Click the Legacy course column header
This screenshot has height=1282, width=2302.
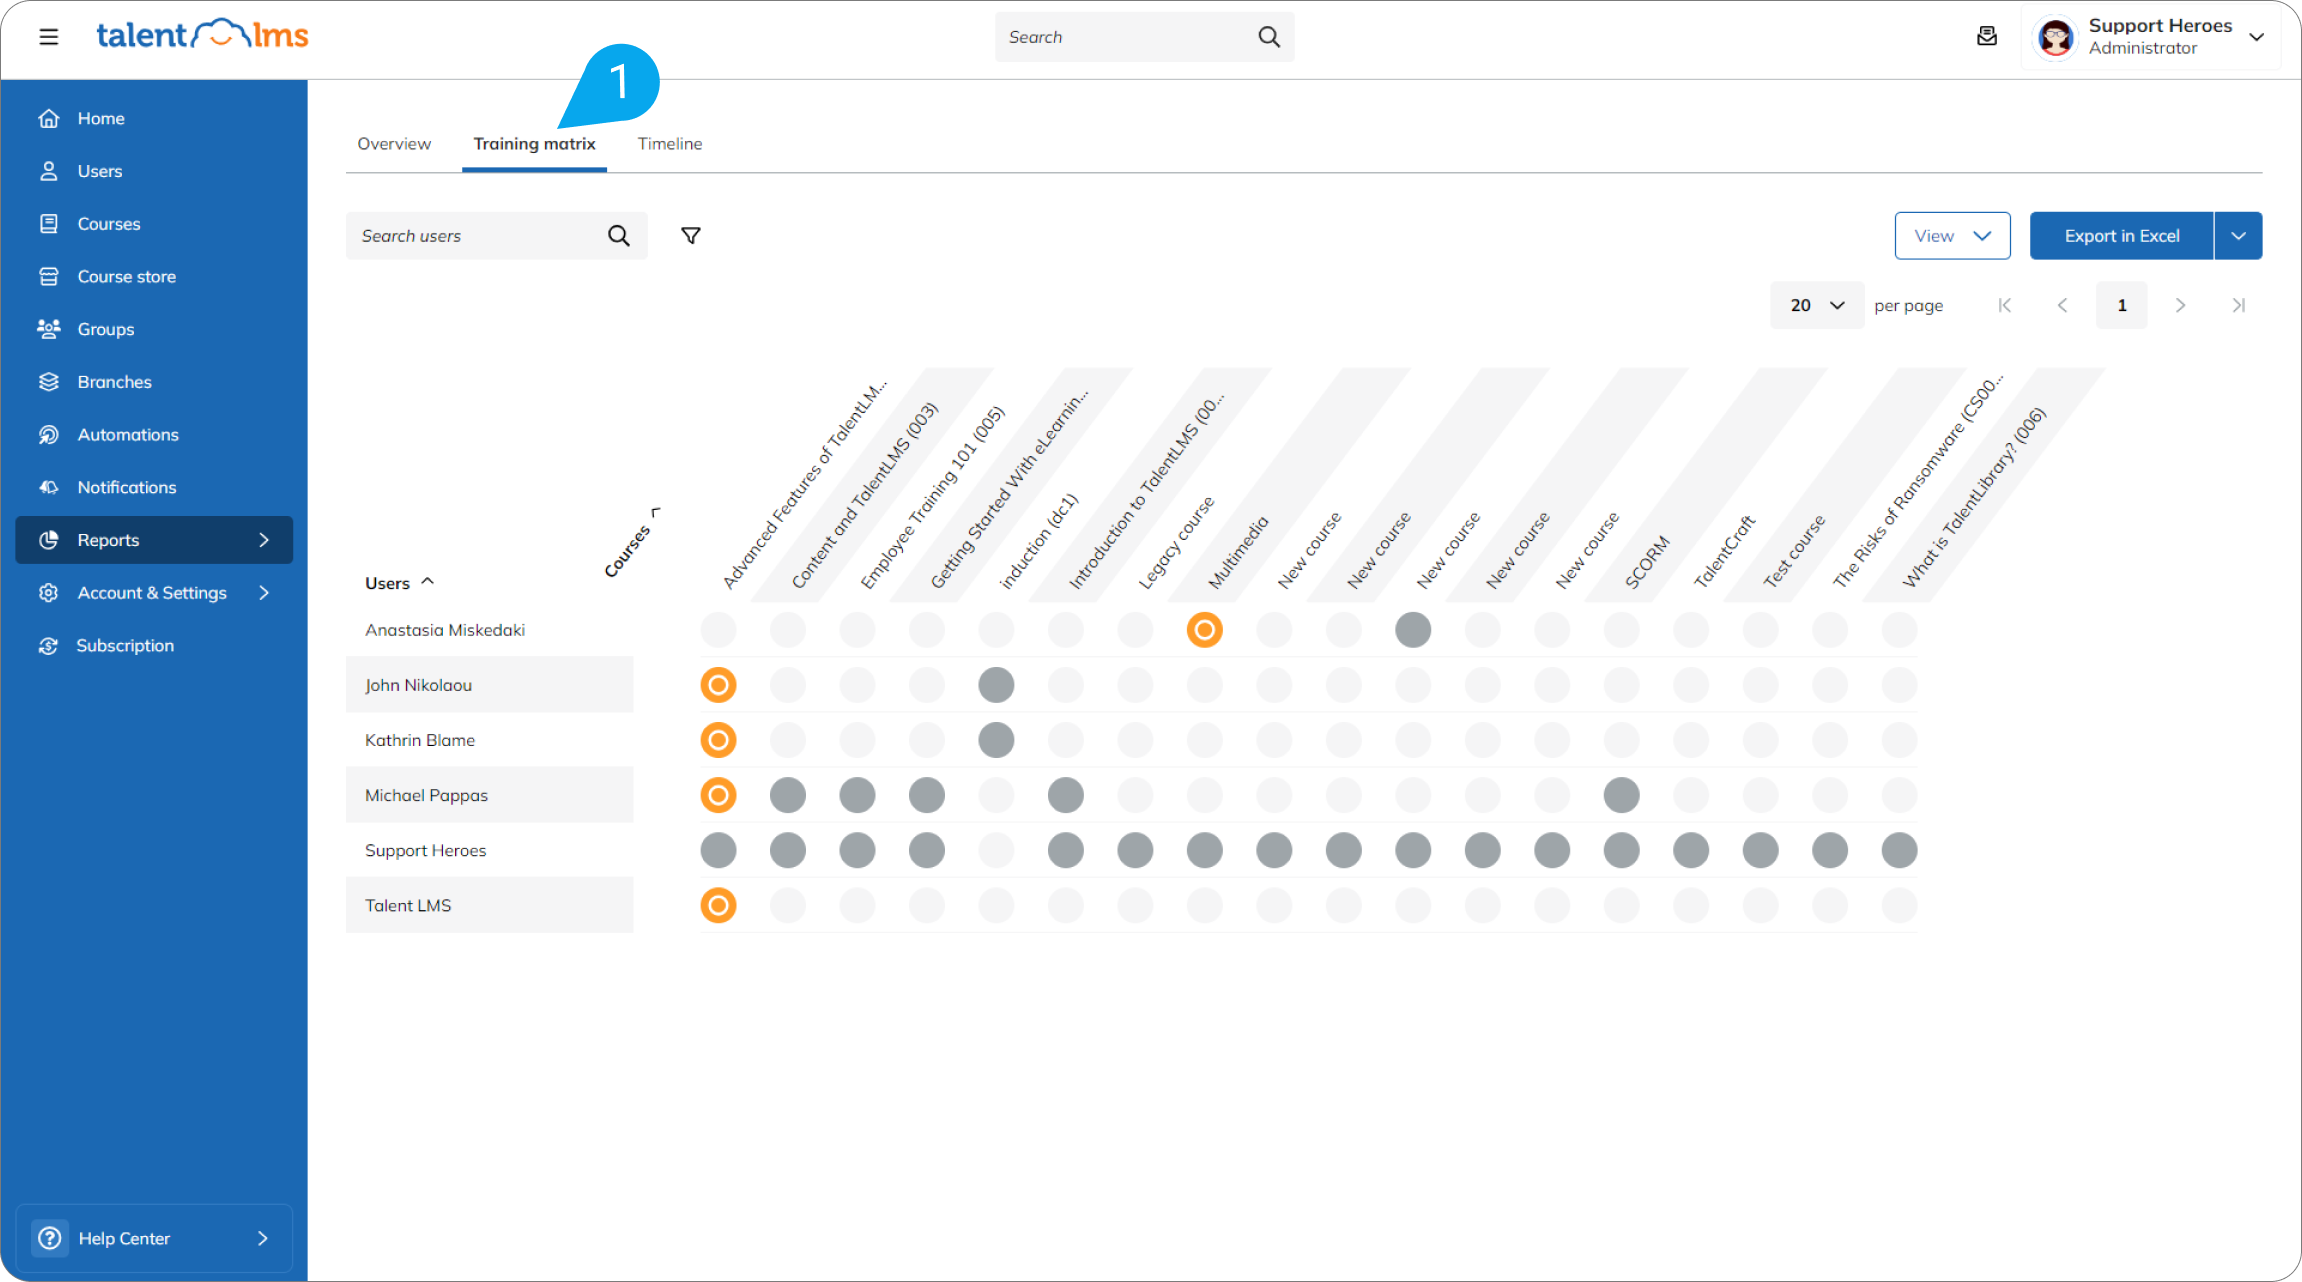[1176, 543]
